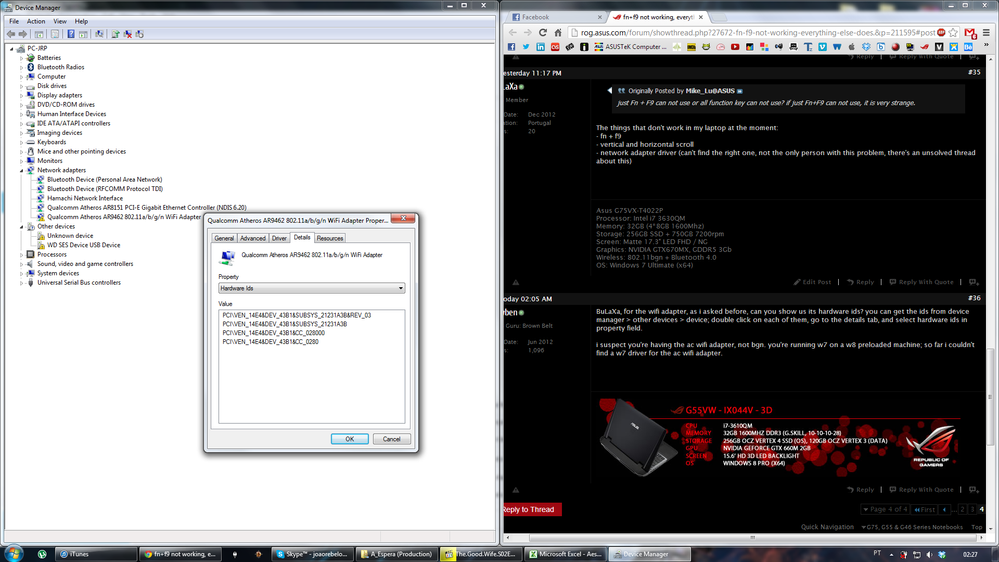
Task: Switch to the Driver tab in properties dialog
Action: 279,238
